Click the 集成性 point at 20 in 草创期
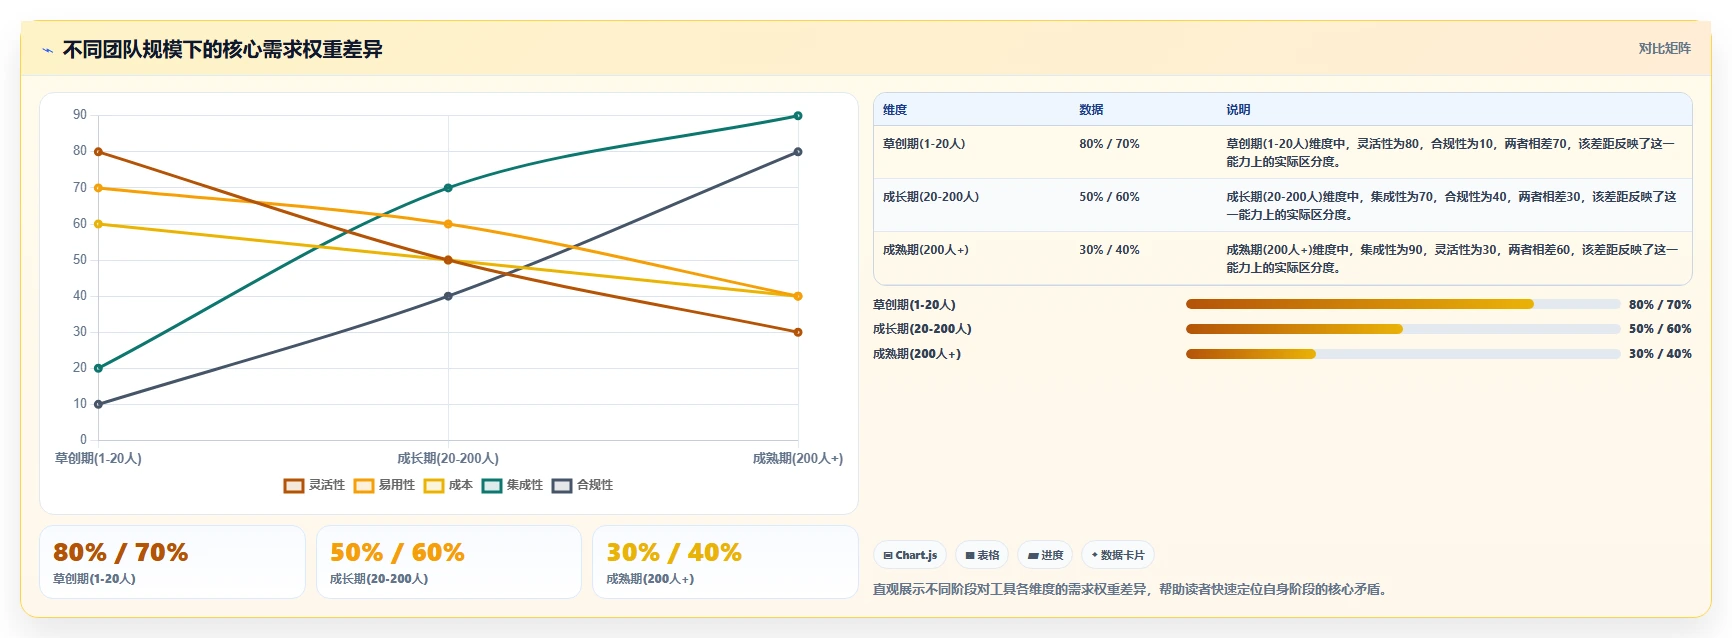 coord(98,368)
